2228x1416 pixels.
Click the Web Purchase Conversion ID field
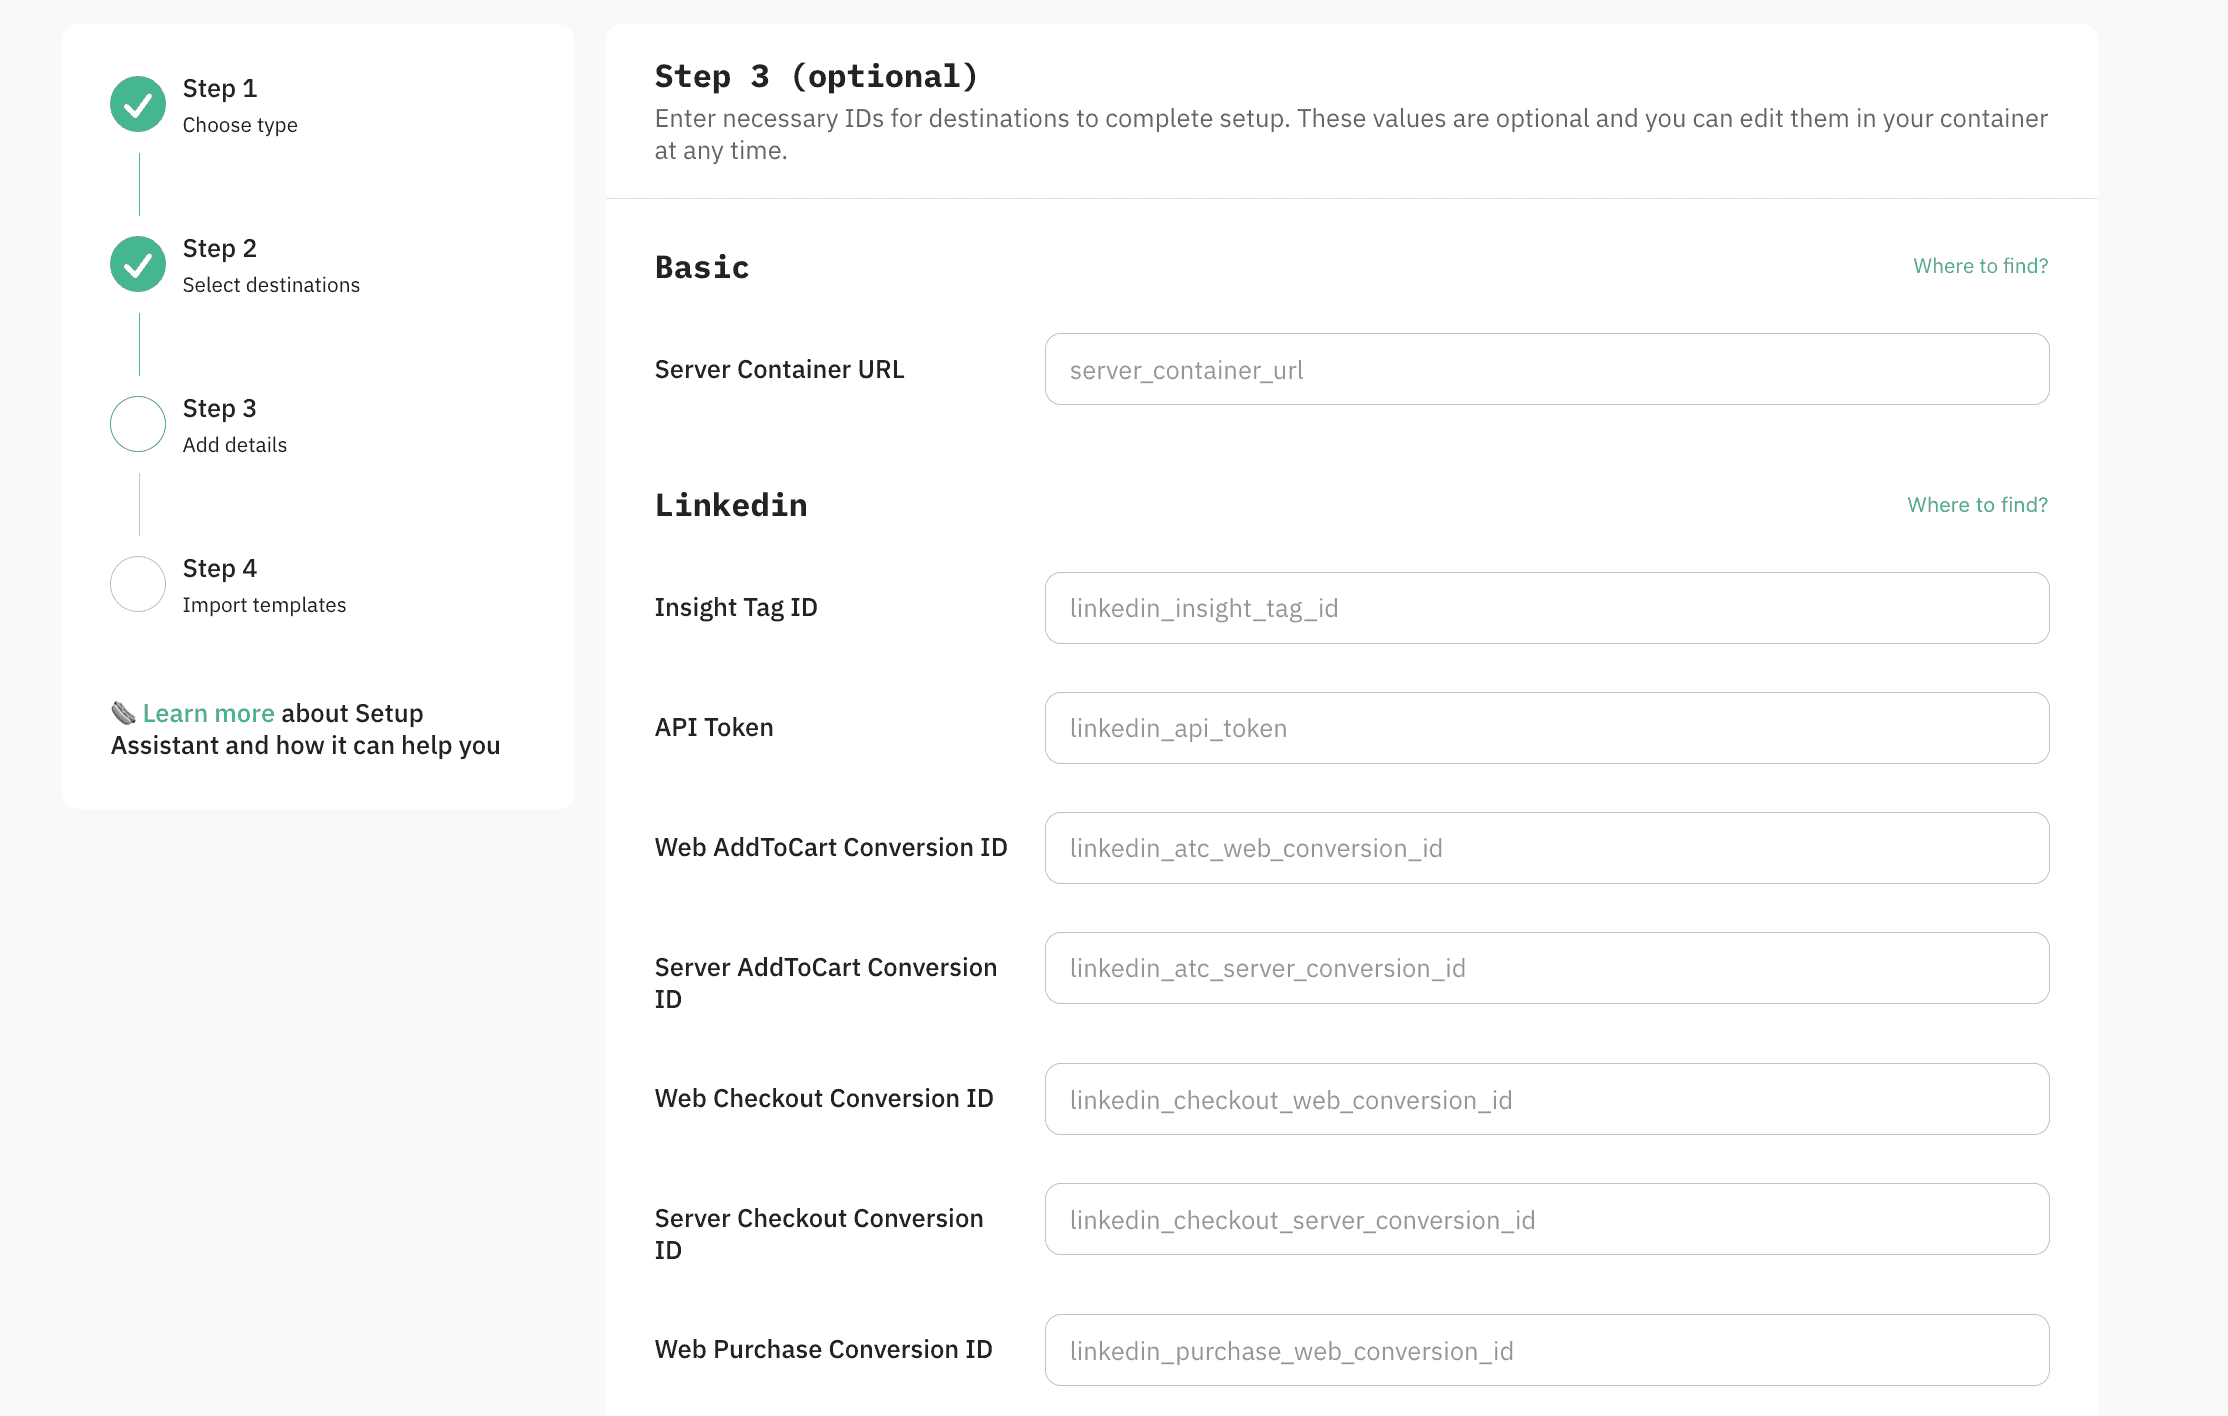tap(1546, 1349)
